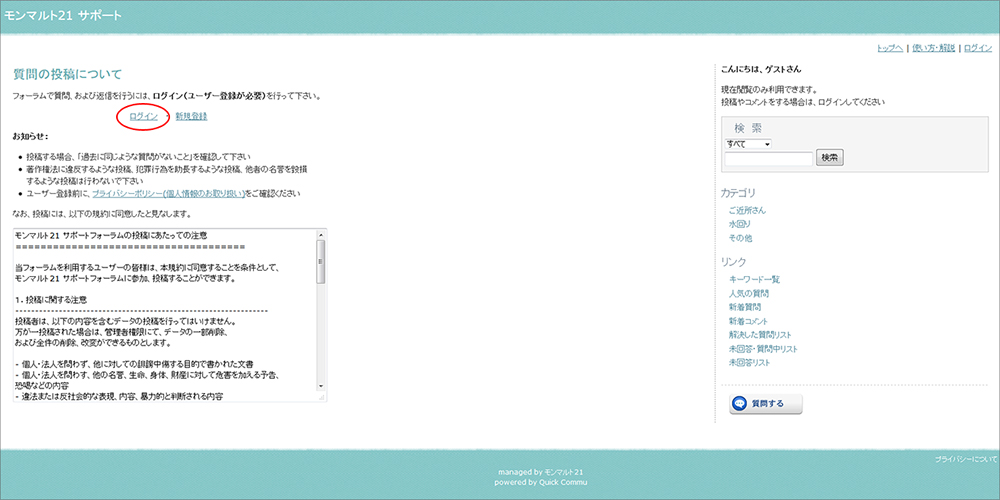Image resolution: width=1000 pixels, height=500 pixels.
Task: Click the search keyword input field
Action: point(768,159)
